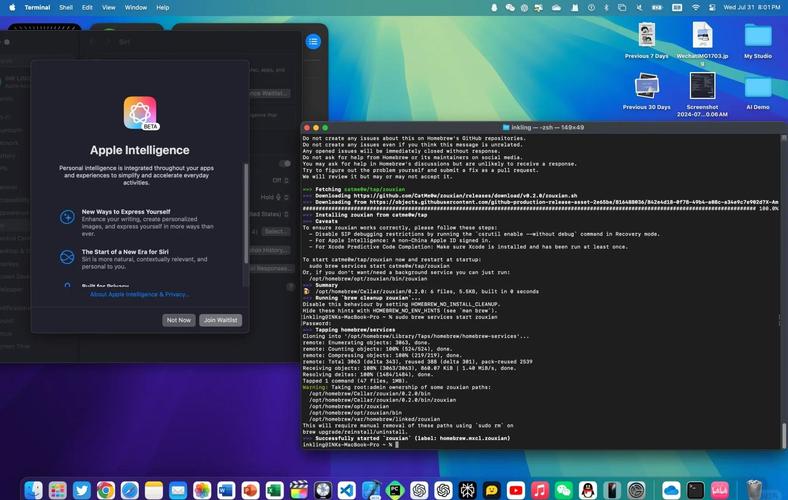Open the YouTube app in the Dock
Image resolution: width=788 pixels, height=500 pixels.
tap(516, 489)
